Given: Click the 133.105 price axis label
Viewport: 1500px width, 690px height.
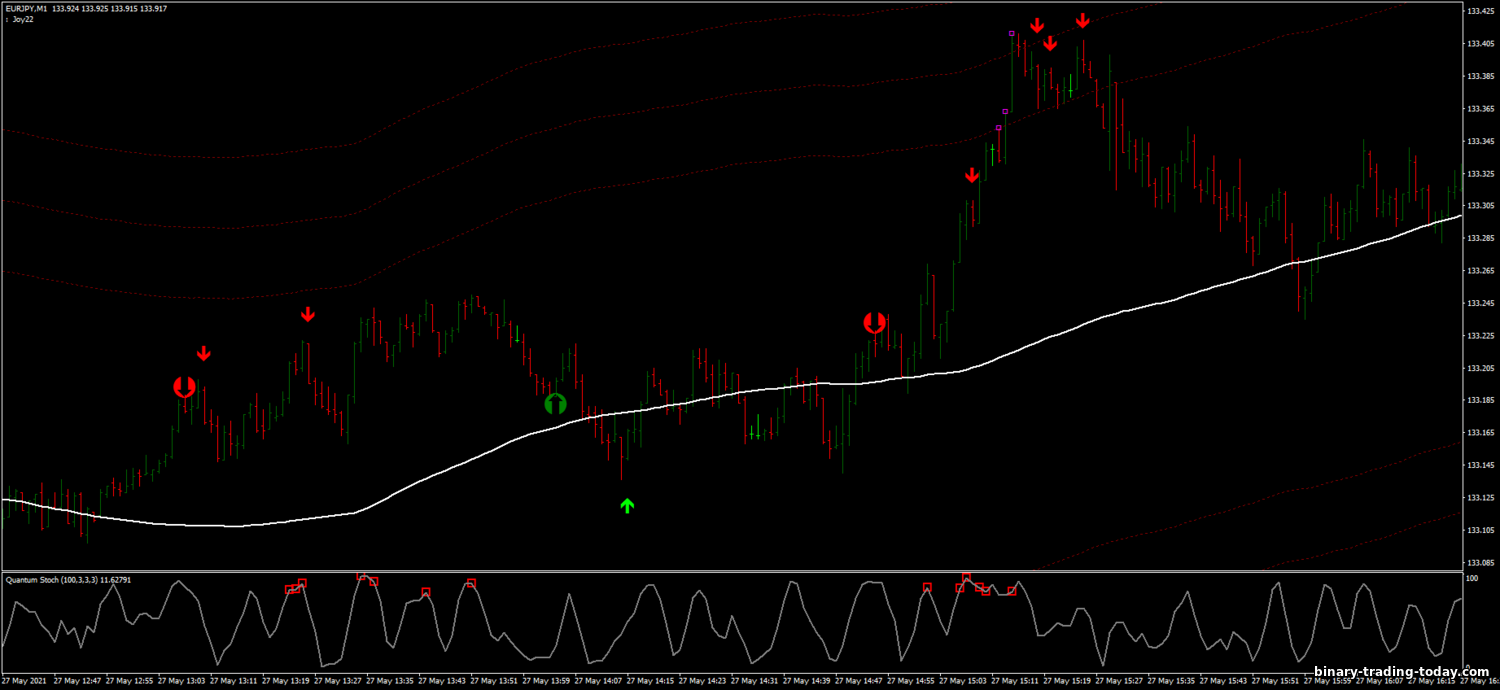Looking at the screenshot, I should [1480, 530].
